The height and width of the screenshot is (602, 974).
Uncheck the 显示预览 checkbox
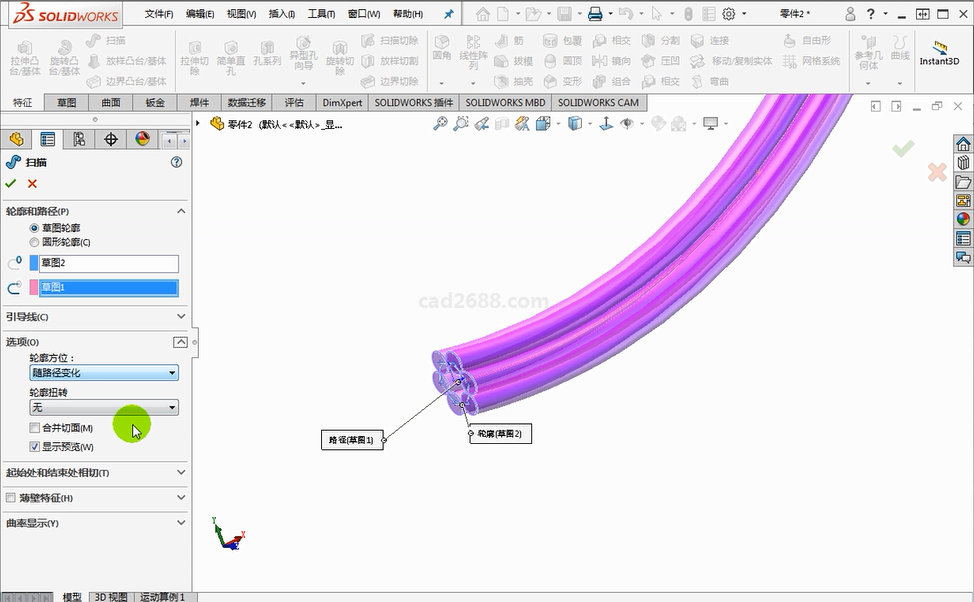click(35, 447)
